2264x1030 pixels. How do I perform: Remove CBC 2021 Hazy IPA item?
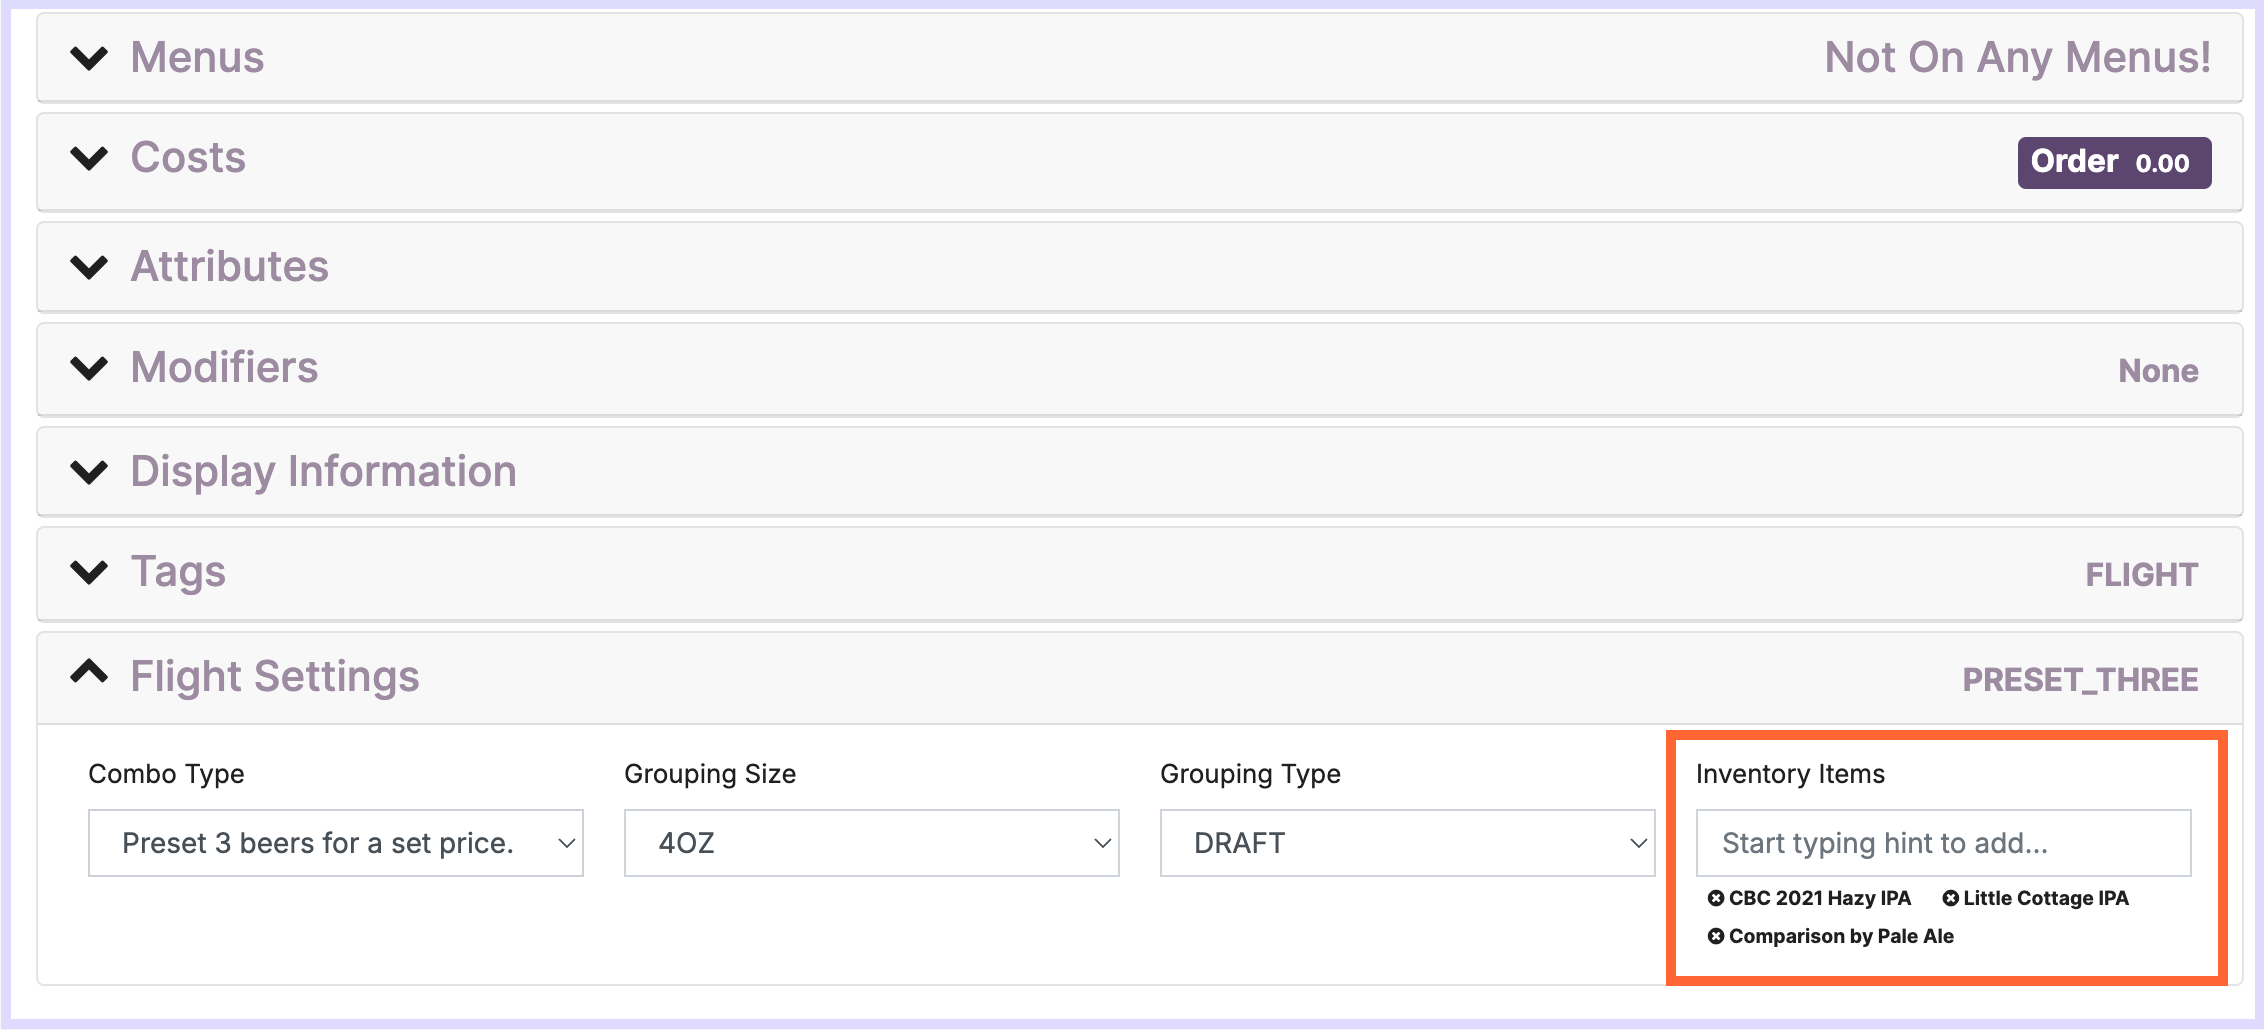coord(1715,898)
